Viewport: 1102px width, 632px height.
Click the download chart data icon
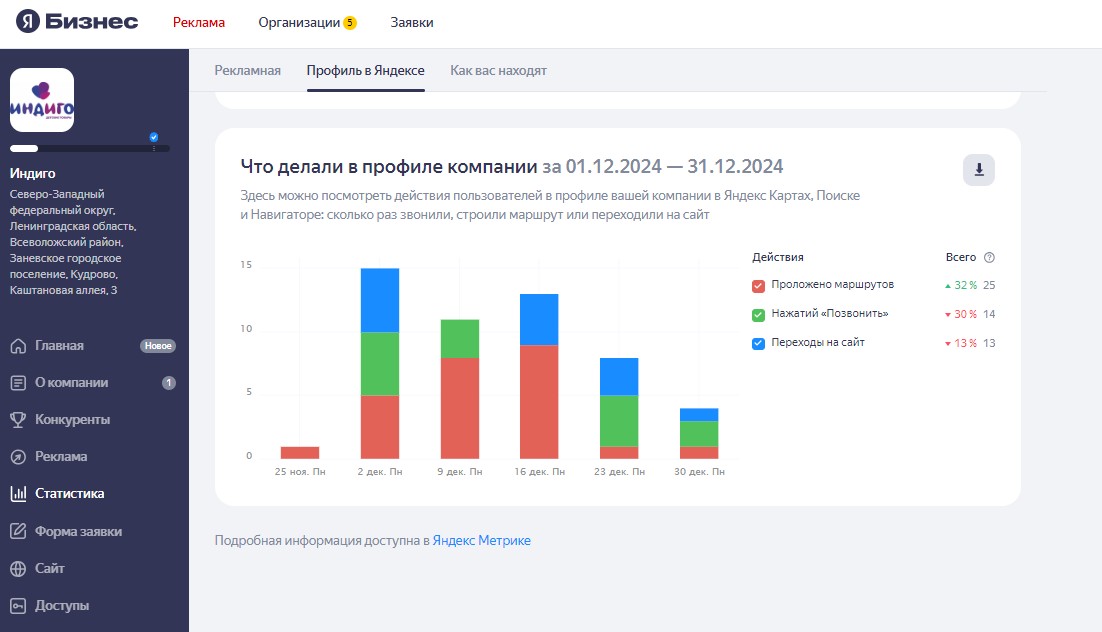[x=978, y=170]
